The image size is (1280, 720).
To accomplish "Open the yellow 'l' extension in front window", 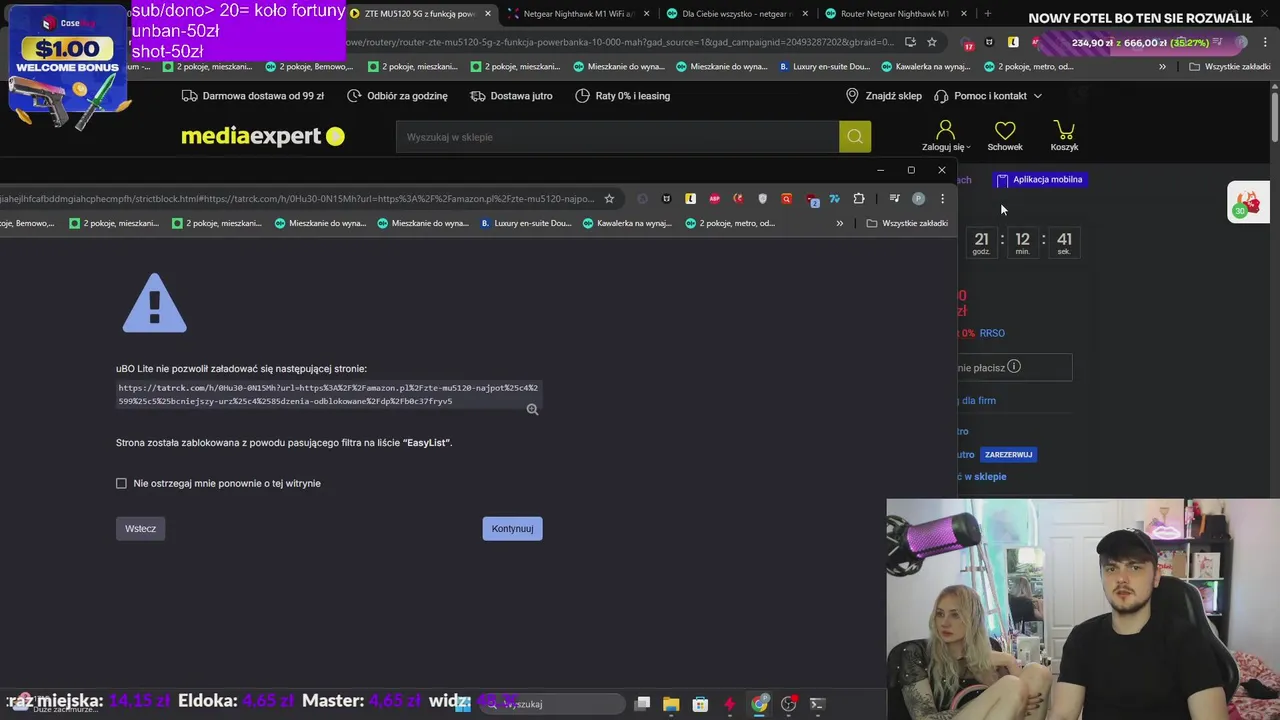I will click(x=690, y=198).
